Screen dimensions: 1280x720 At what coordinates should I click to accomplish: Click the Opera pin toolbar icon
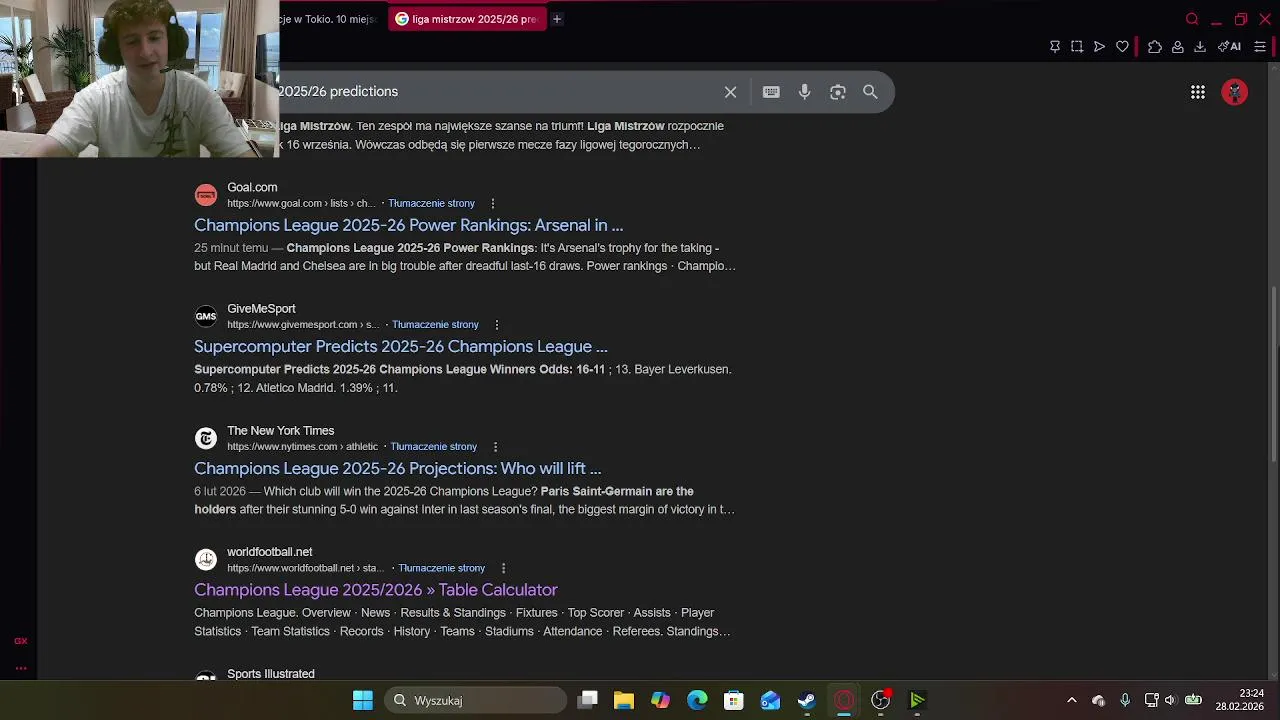(1055, 47)
